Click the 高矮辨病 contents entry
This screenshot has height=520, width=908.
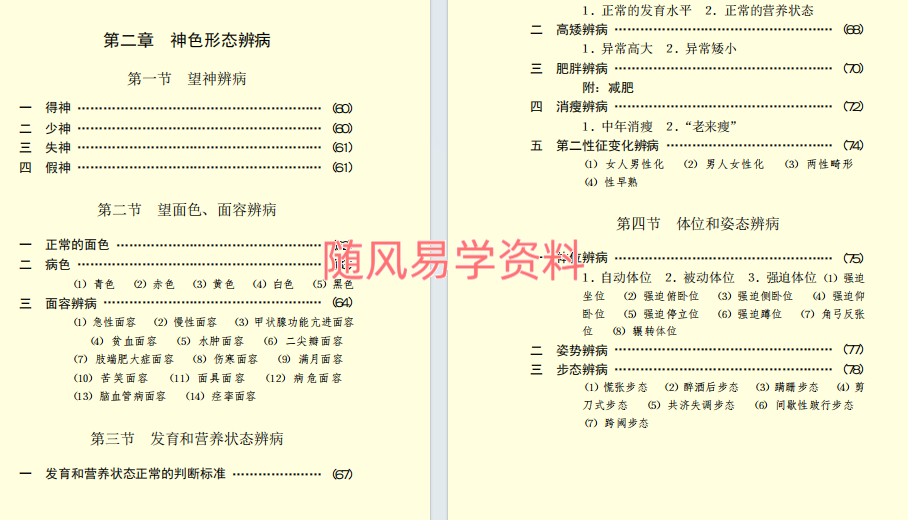[x=582, y=29]
